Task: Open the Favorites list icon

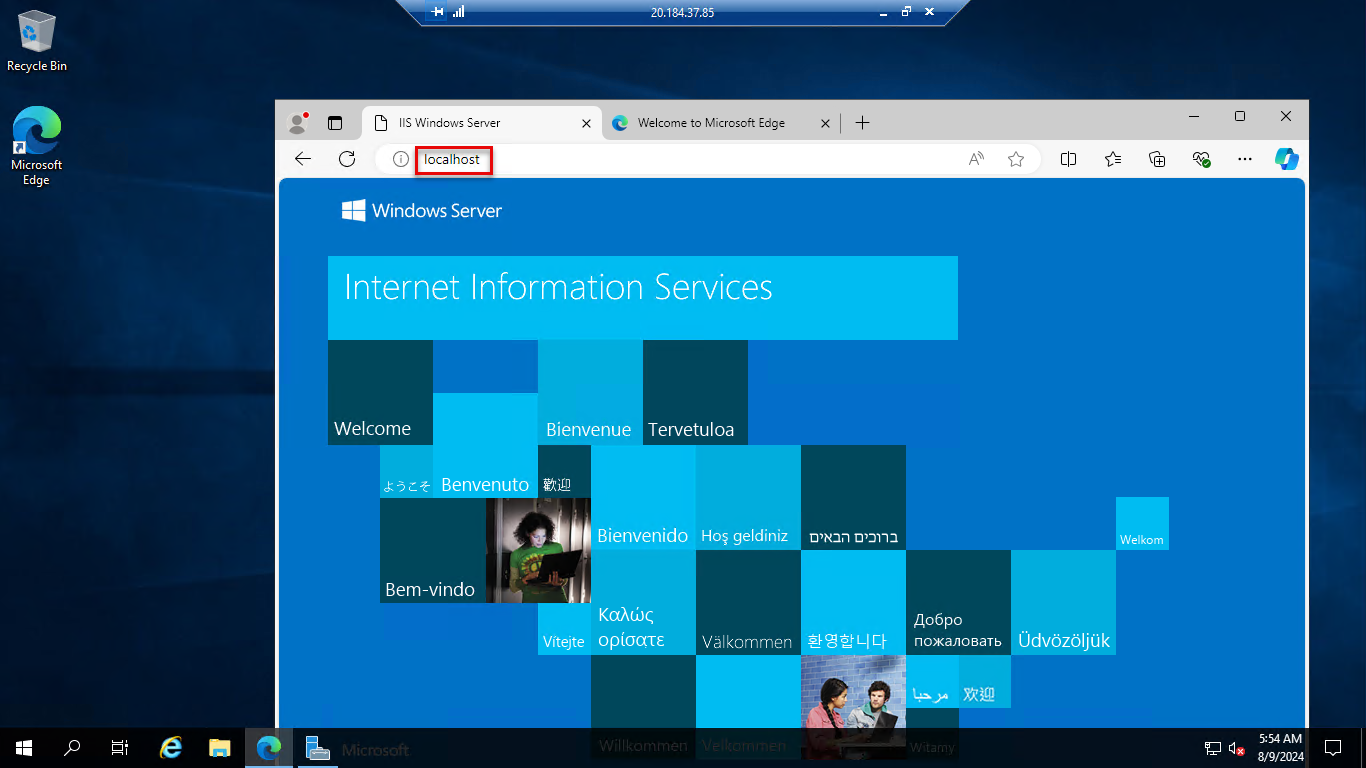Action: [x=1113, y=159]
